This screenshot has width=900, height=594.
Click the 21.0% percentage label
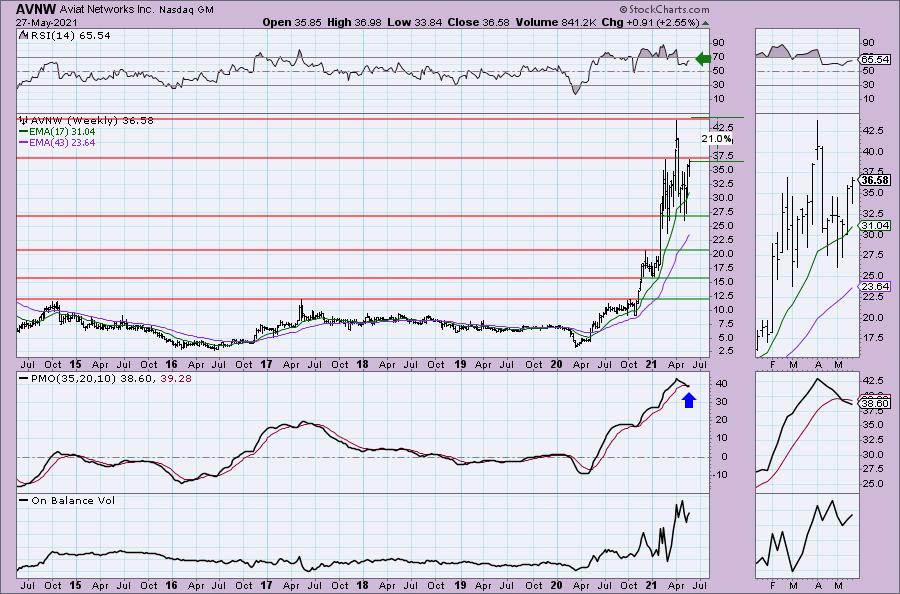(x=716, y=139)
